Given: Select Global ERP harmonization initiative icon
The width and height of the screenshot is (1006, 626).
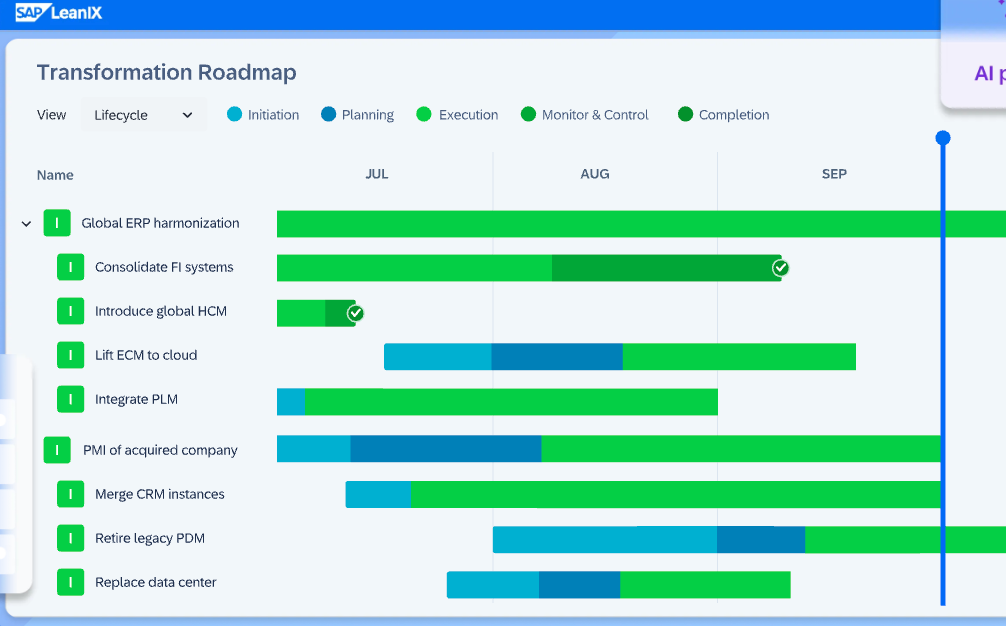Looking at the screenshot, I should pos(57,223).
